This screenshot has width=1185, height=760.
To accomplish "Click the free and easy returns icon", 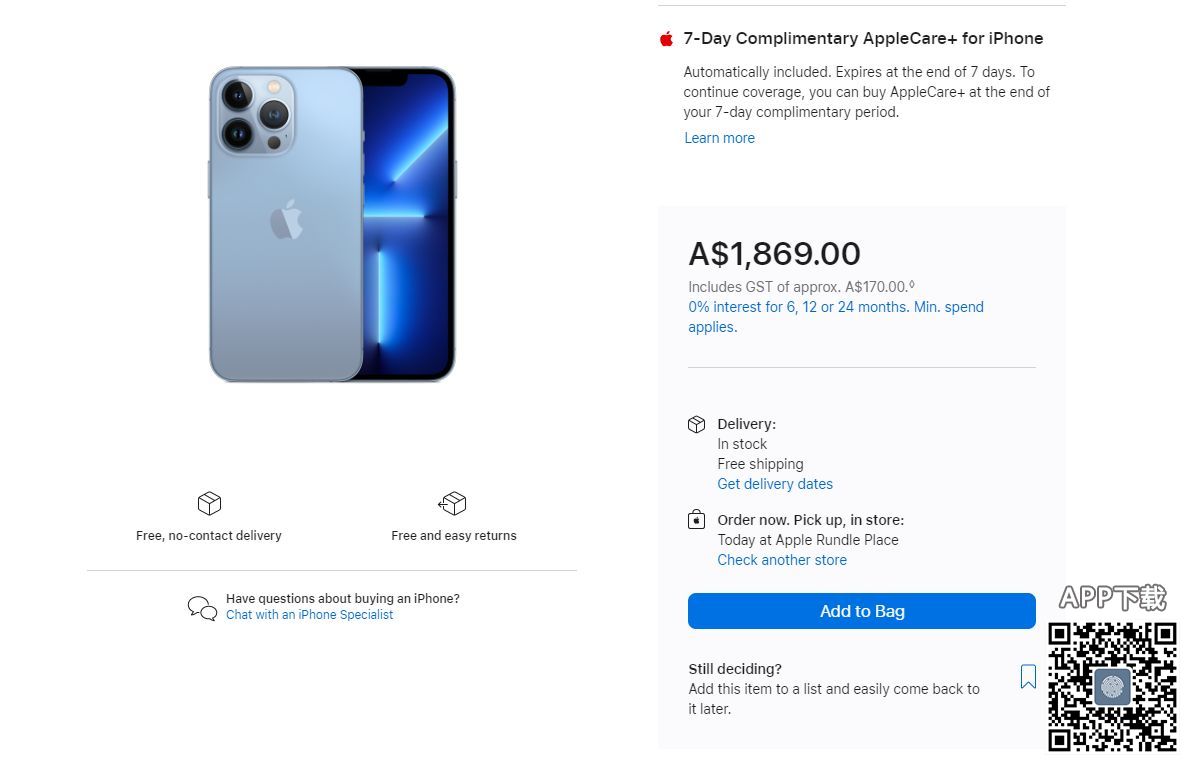I will point(453,503).
